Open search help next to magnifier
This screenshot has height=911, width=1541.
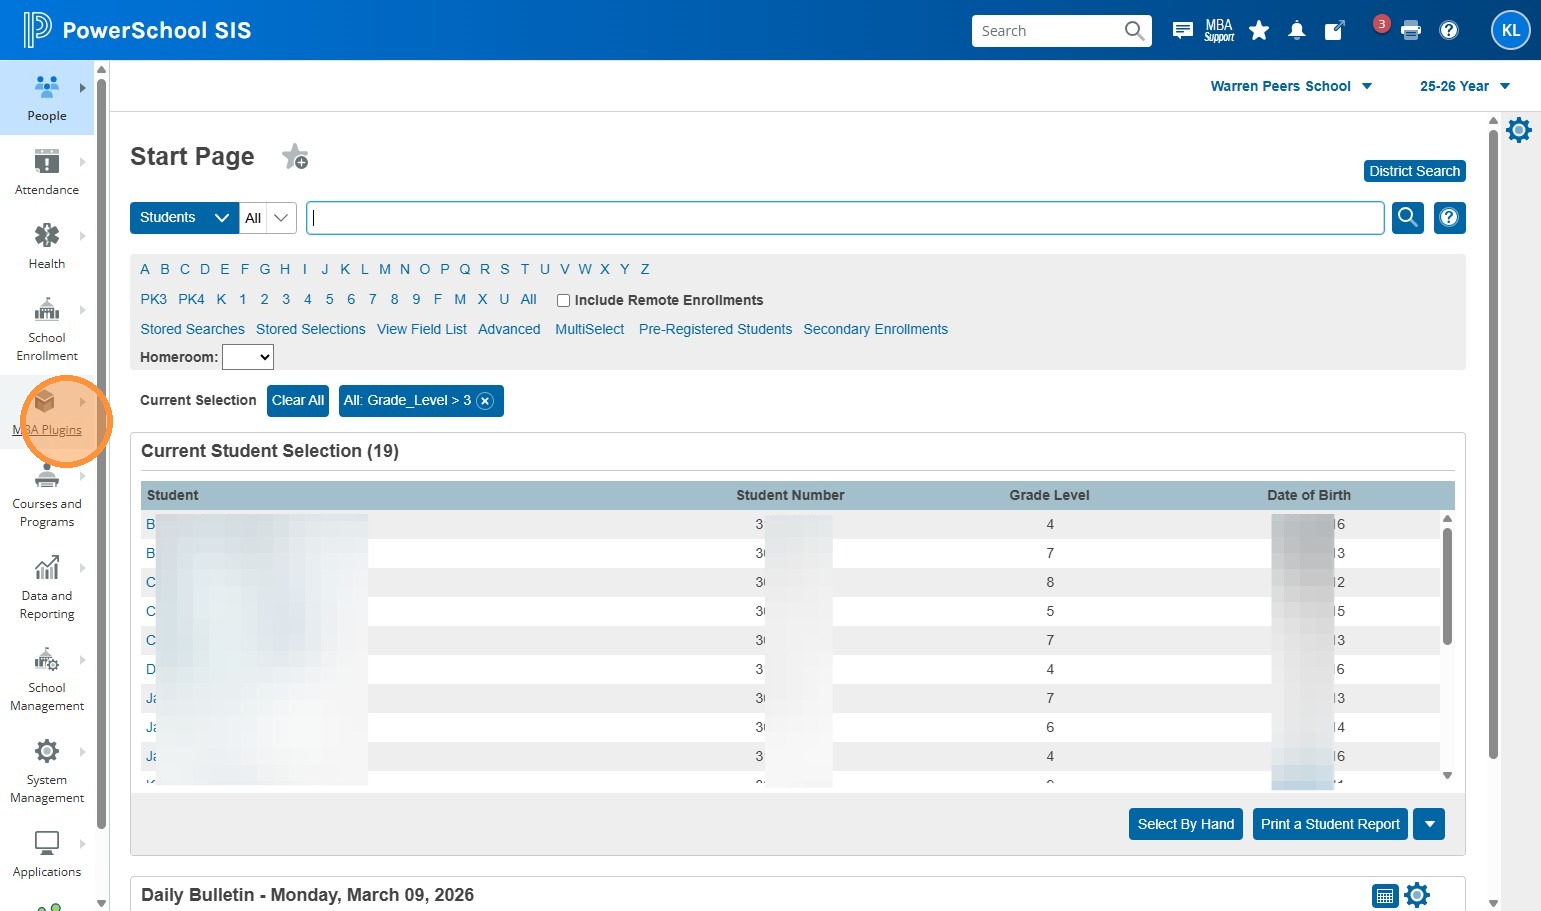click(x=1449, y=217)
